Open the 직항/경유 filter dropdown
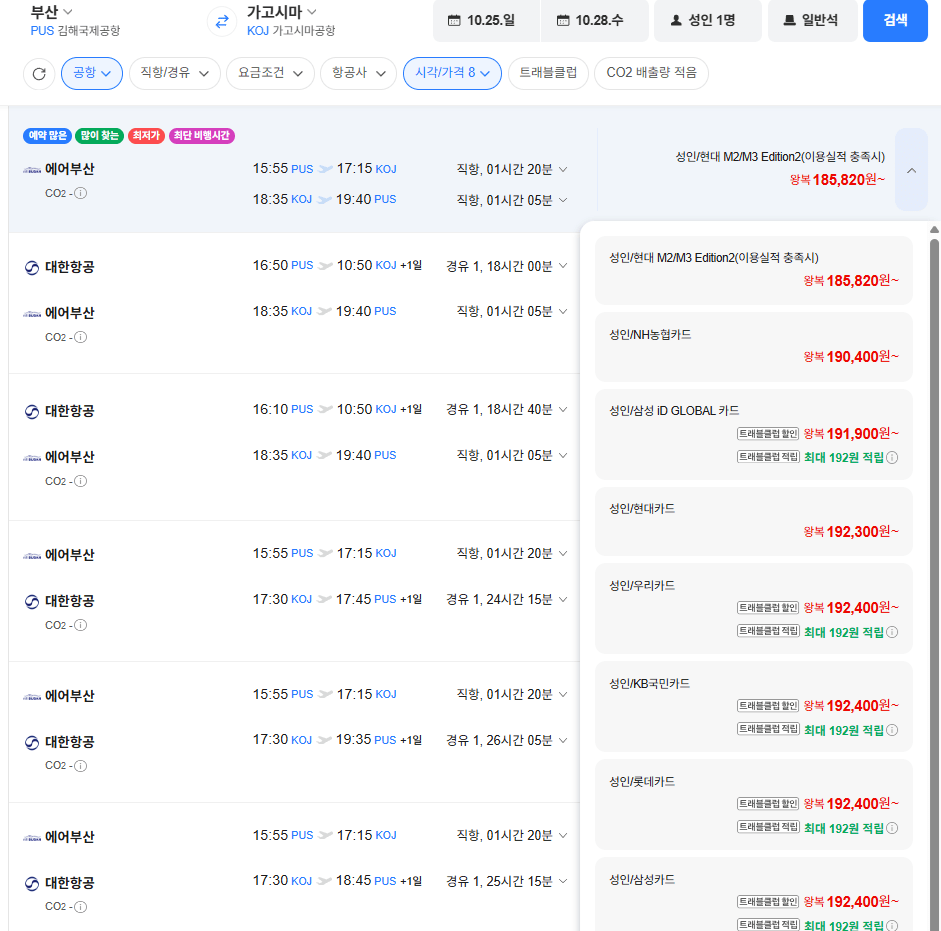 click(175, 73)
